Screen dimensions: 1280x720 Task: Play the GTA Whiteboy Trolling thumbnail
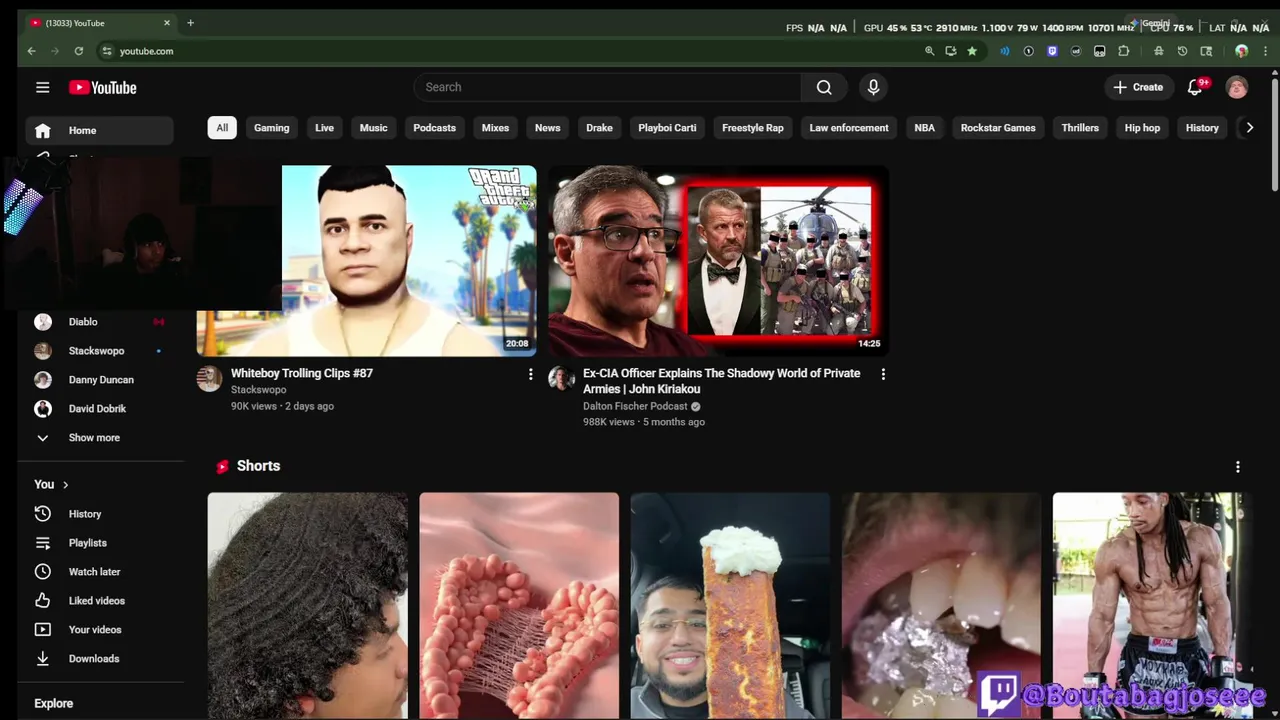click(409, 261)
